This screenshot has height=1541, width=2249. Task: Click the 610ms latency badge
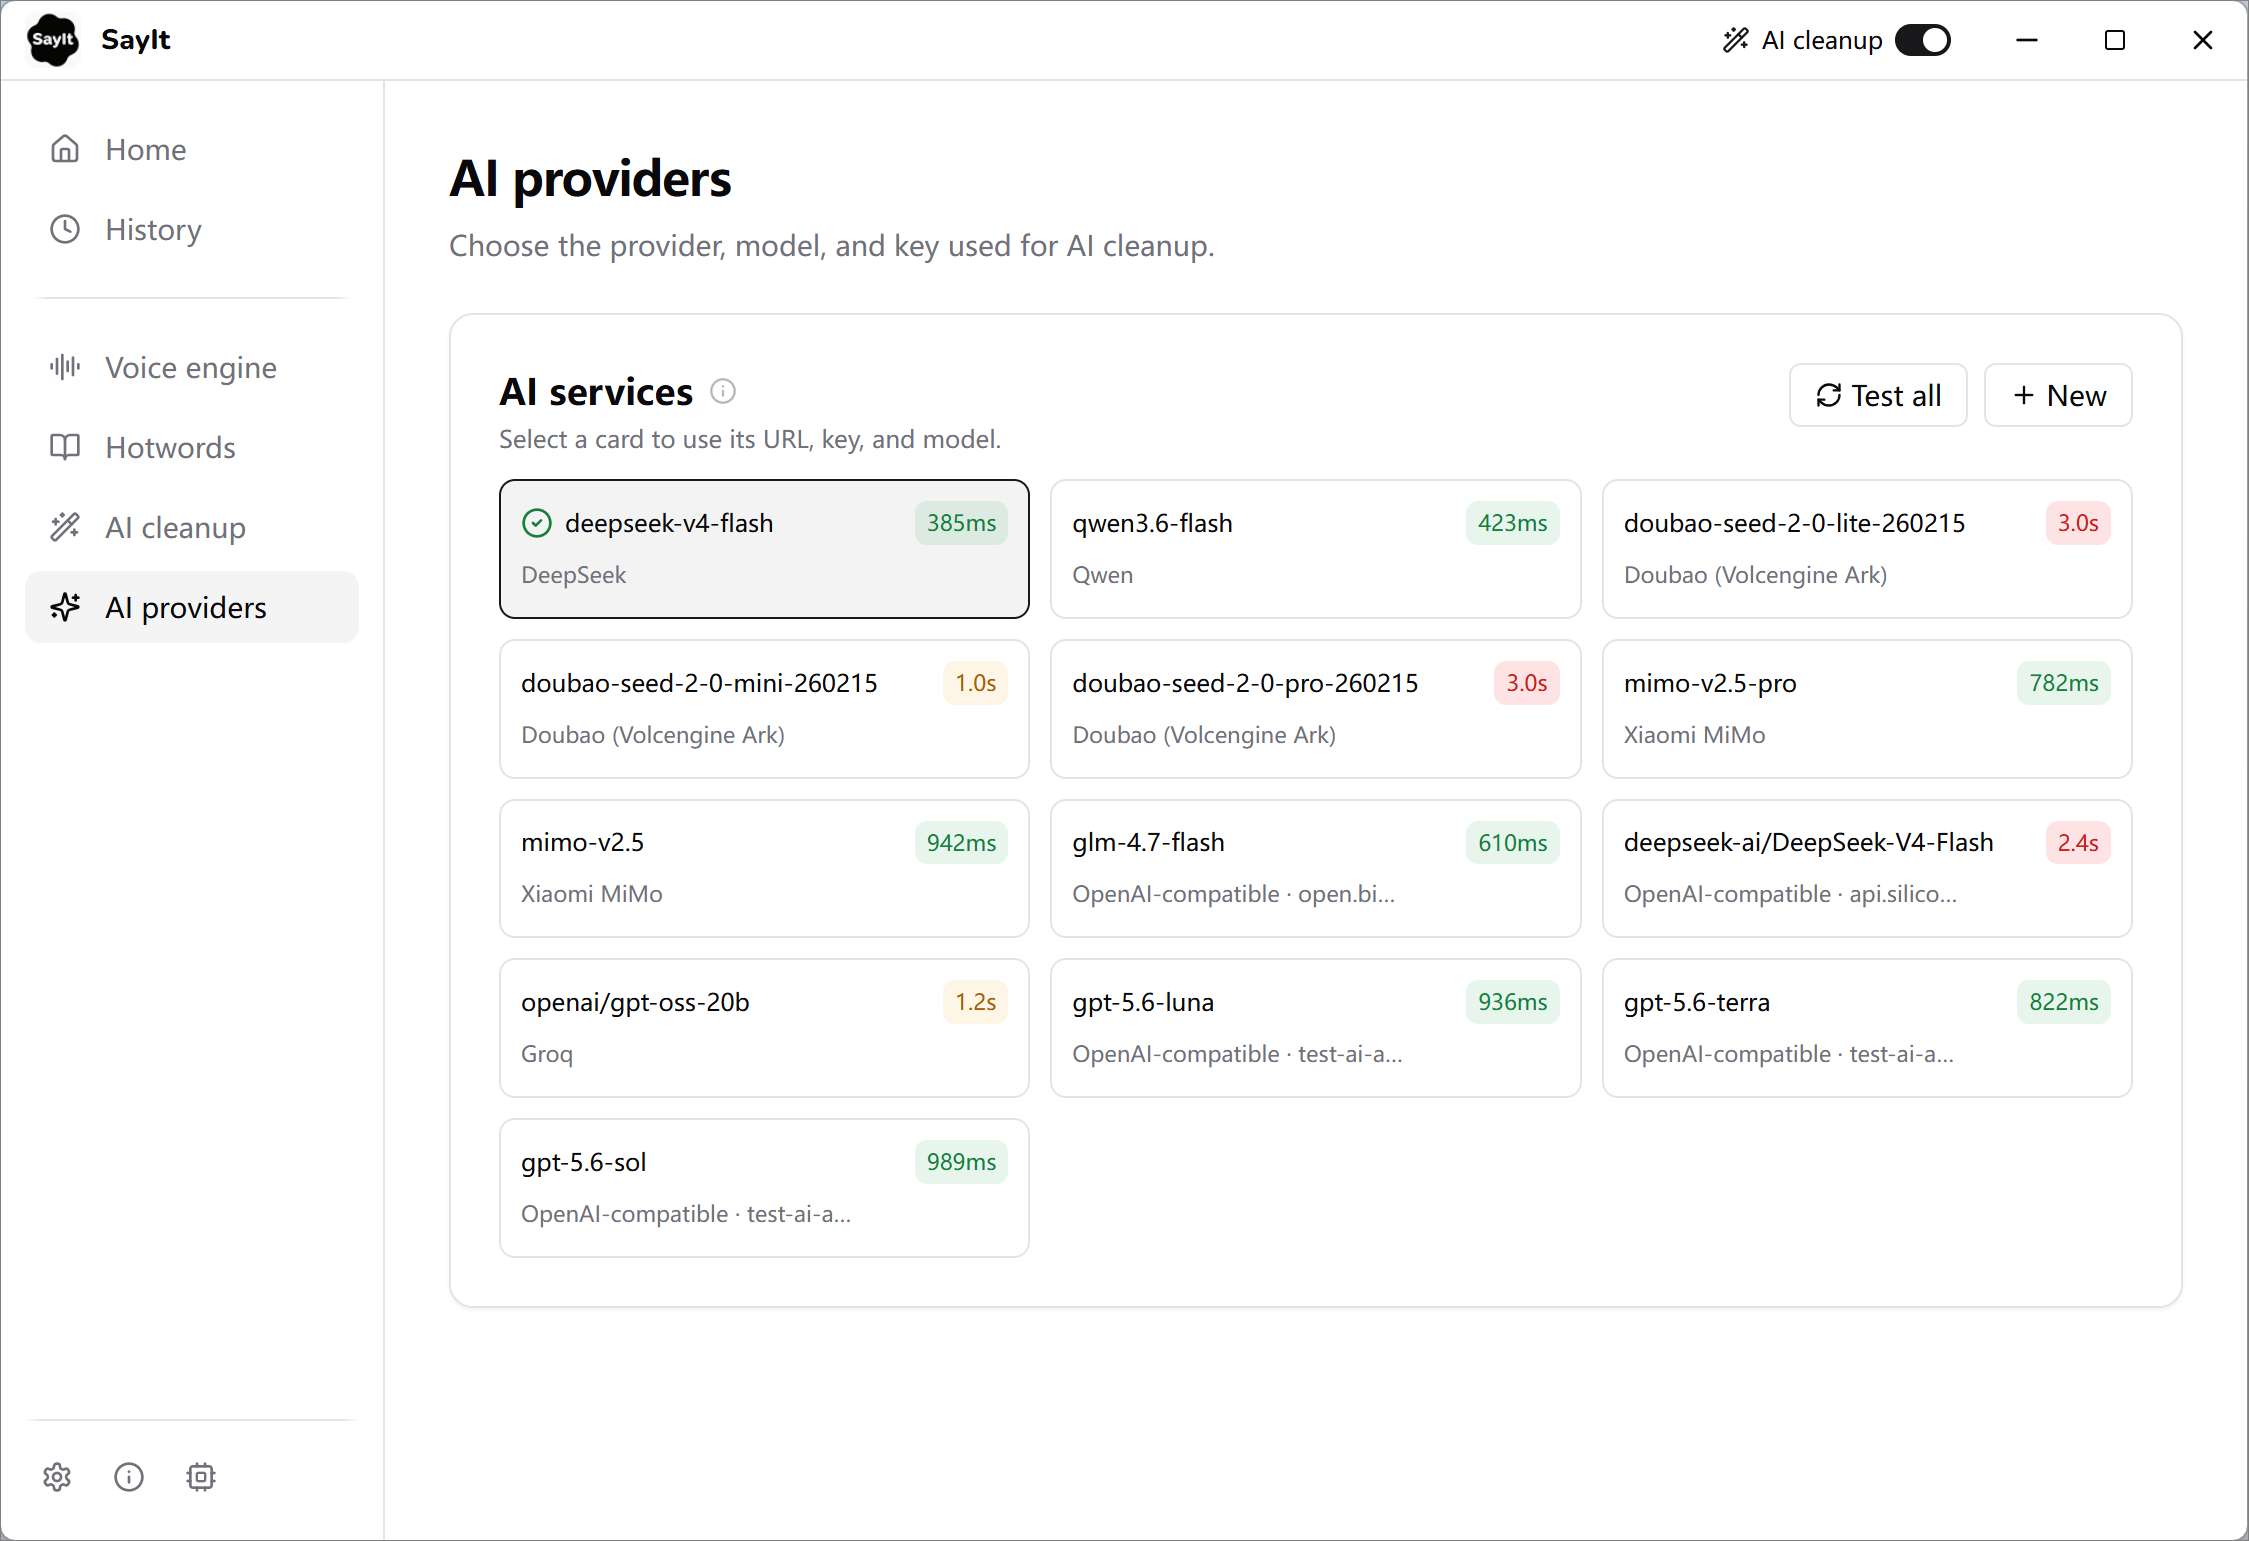[x=1512, y=843]
